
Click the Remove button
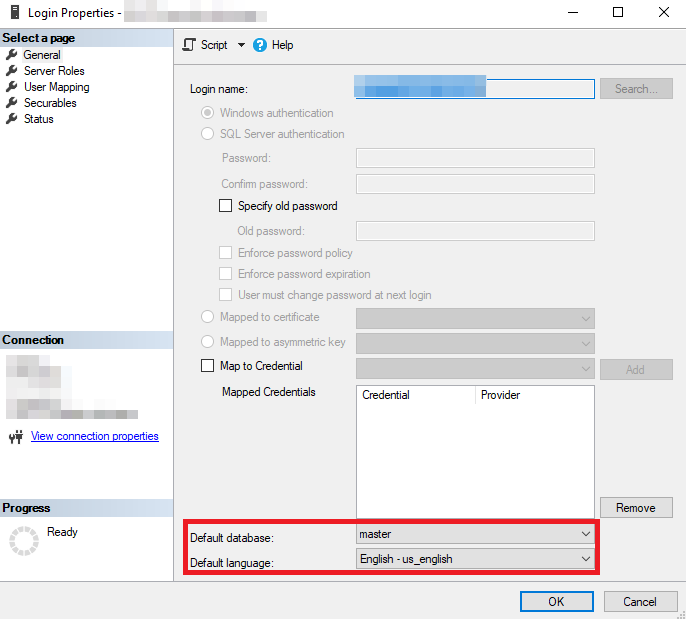636,507
